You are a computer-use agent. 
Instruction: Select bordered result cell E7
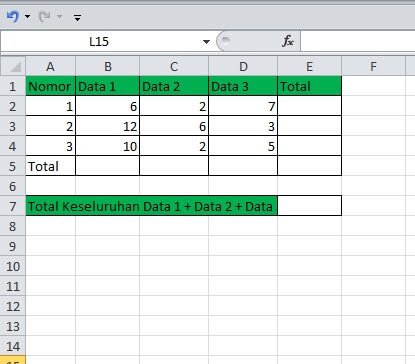pos(309,206)
